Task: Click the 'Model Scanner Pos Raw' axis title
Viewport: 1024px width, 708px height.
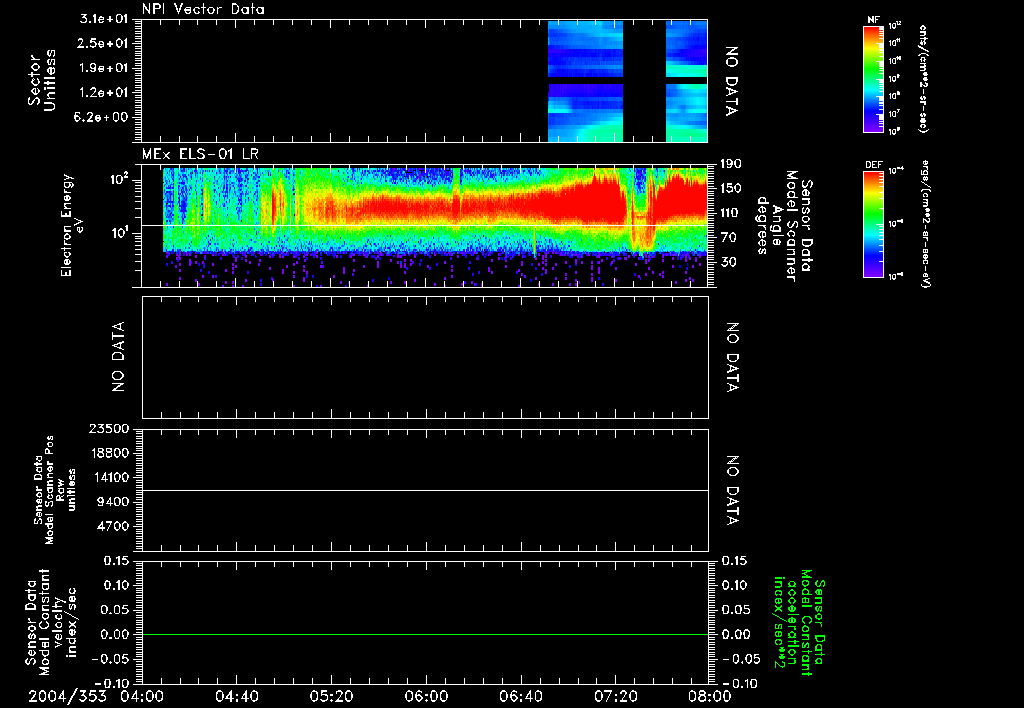Action: [x=54, y=490]
